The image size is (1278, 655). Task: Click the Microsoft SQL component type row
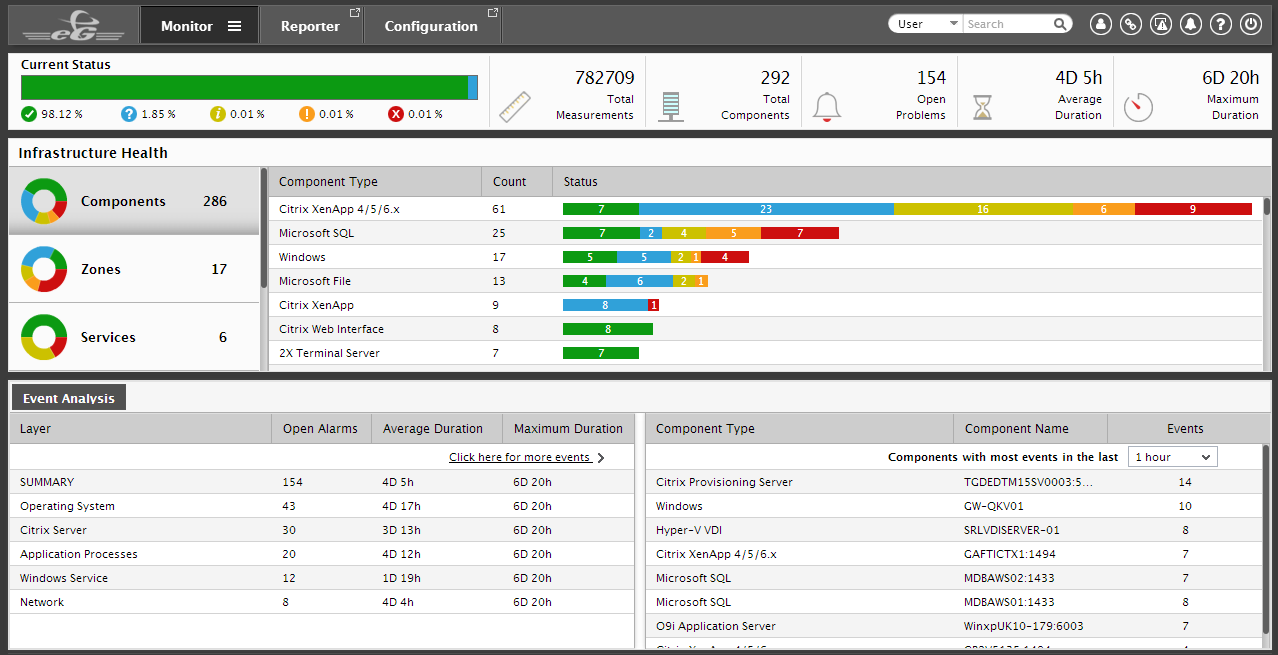(765, 233)
